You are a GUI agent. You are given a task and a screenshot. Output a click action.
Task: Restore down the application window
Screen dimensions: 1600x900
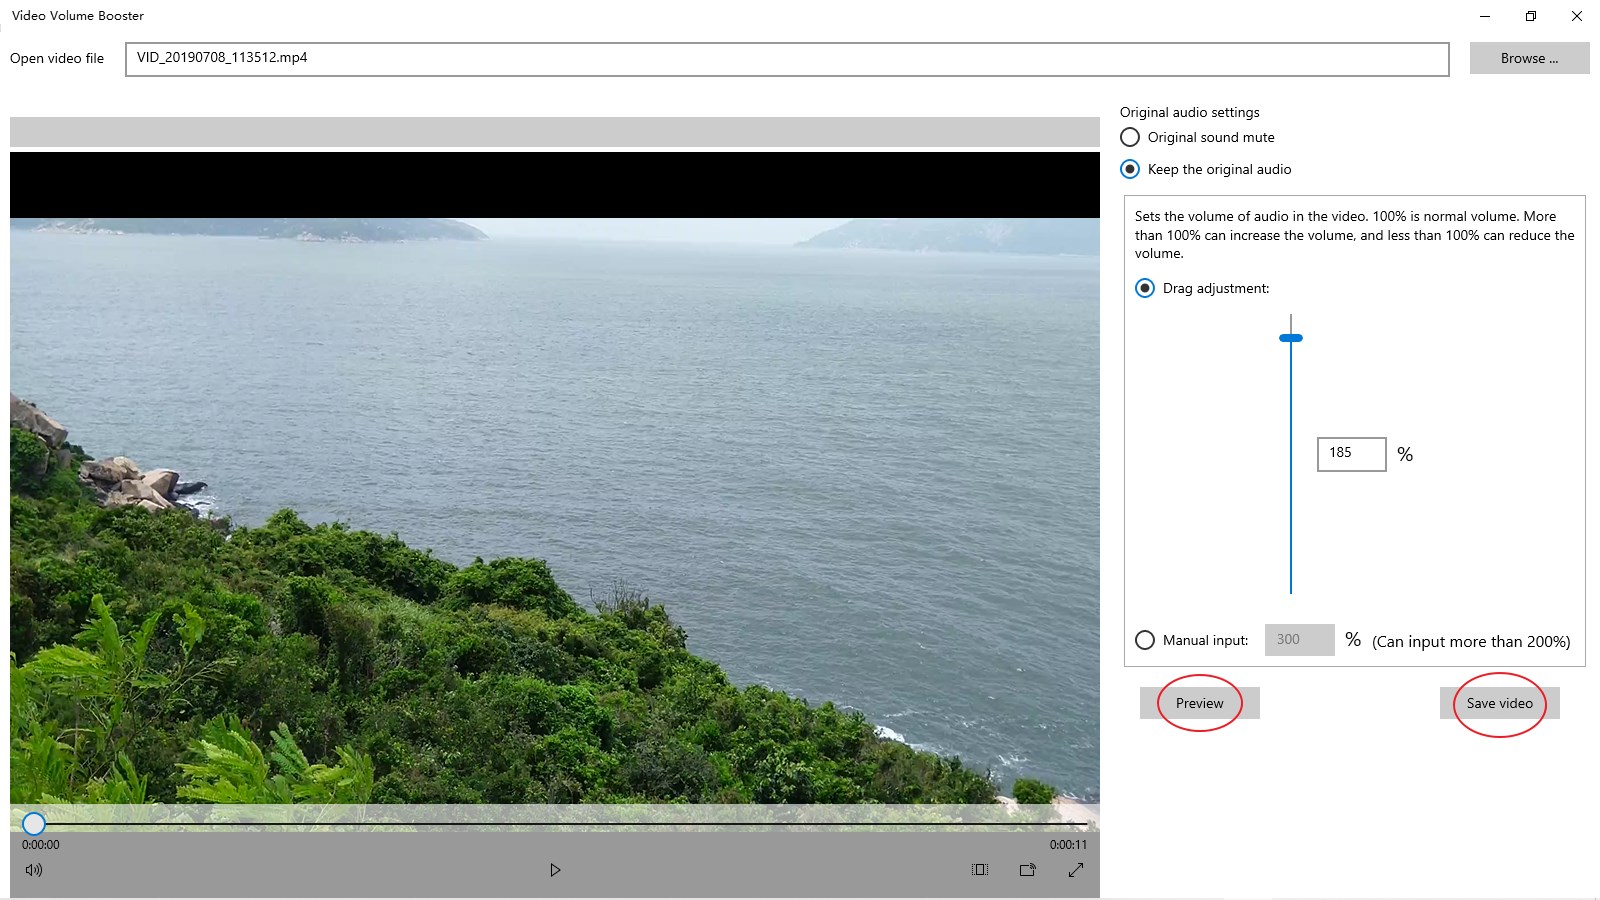[x=1531, y=16]
